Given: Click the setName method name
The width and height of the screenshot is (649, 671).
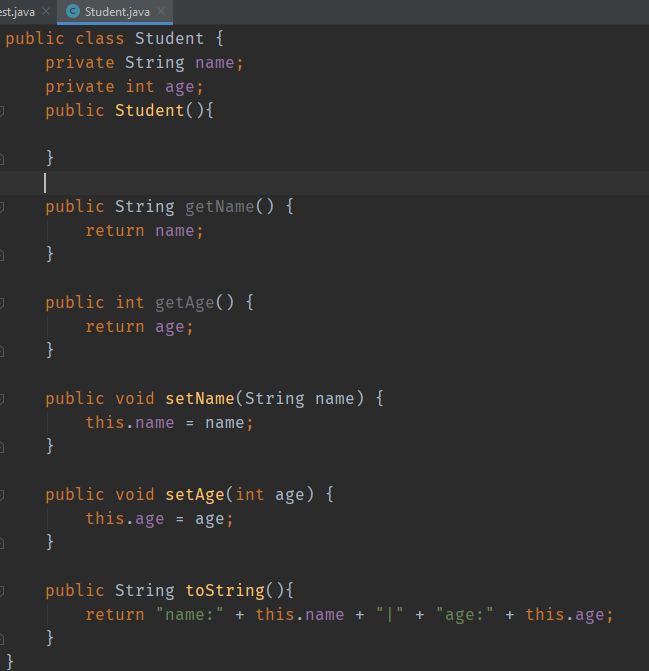Looking at the screenshot, I should (x=200, y=399).
